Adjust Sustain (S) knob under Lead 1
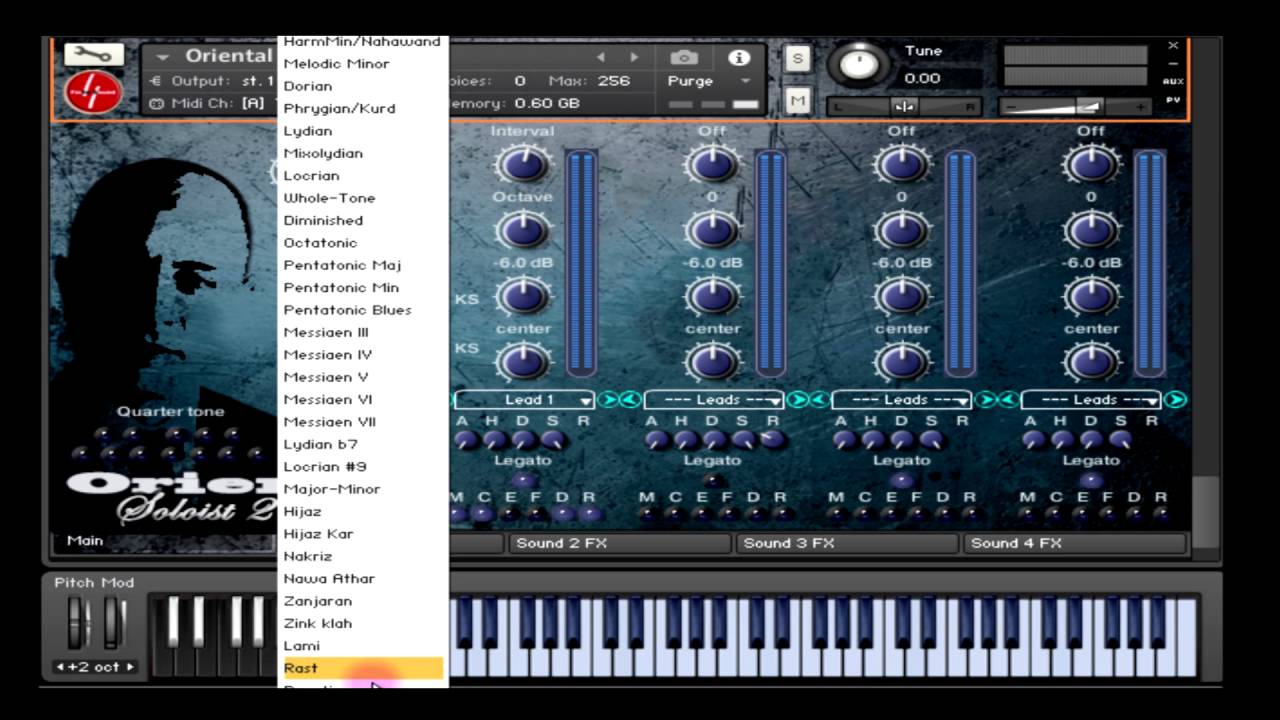The height and width of the screenshot is (720, 1280). pos(553,439)
